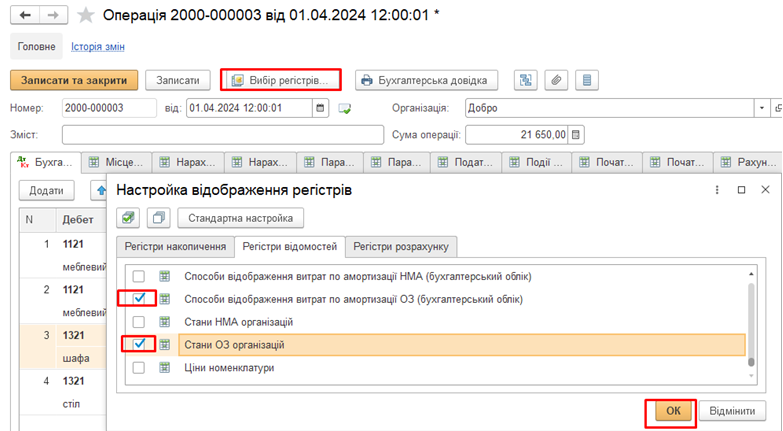Click the favorites star icon

pos(87,15)
